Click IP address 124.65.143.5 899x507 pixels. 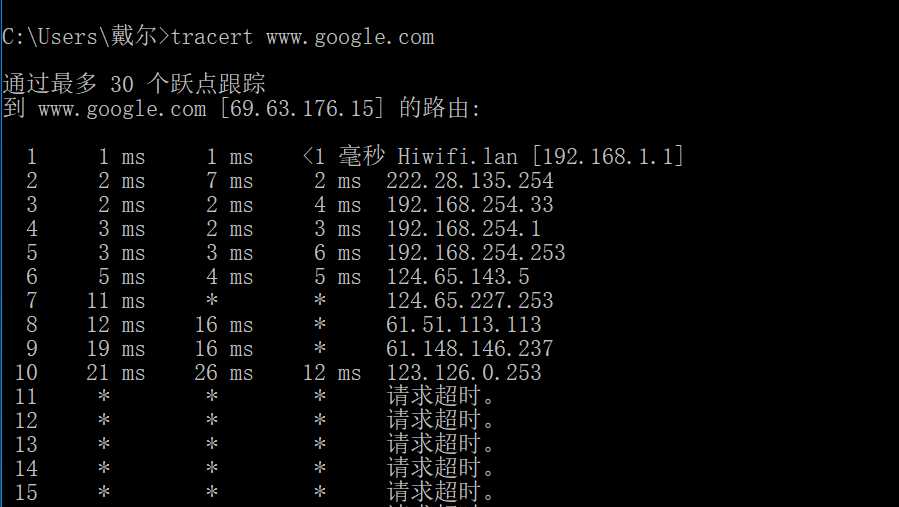point(458,277)
